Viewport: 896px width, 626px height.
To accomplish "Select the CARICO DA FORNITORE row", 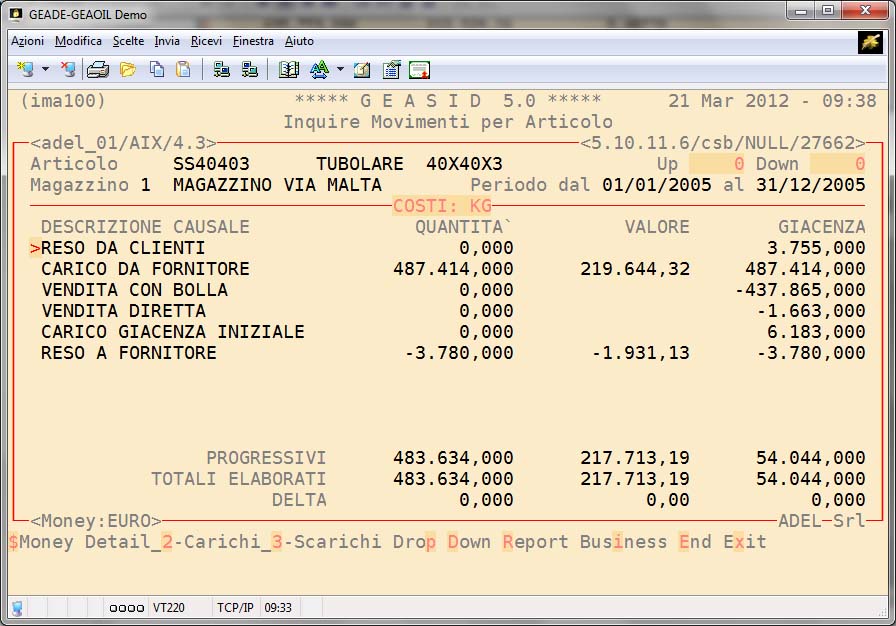I will click(145, 269).
